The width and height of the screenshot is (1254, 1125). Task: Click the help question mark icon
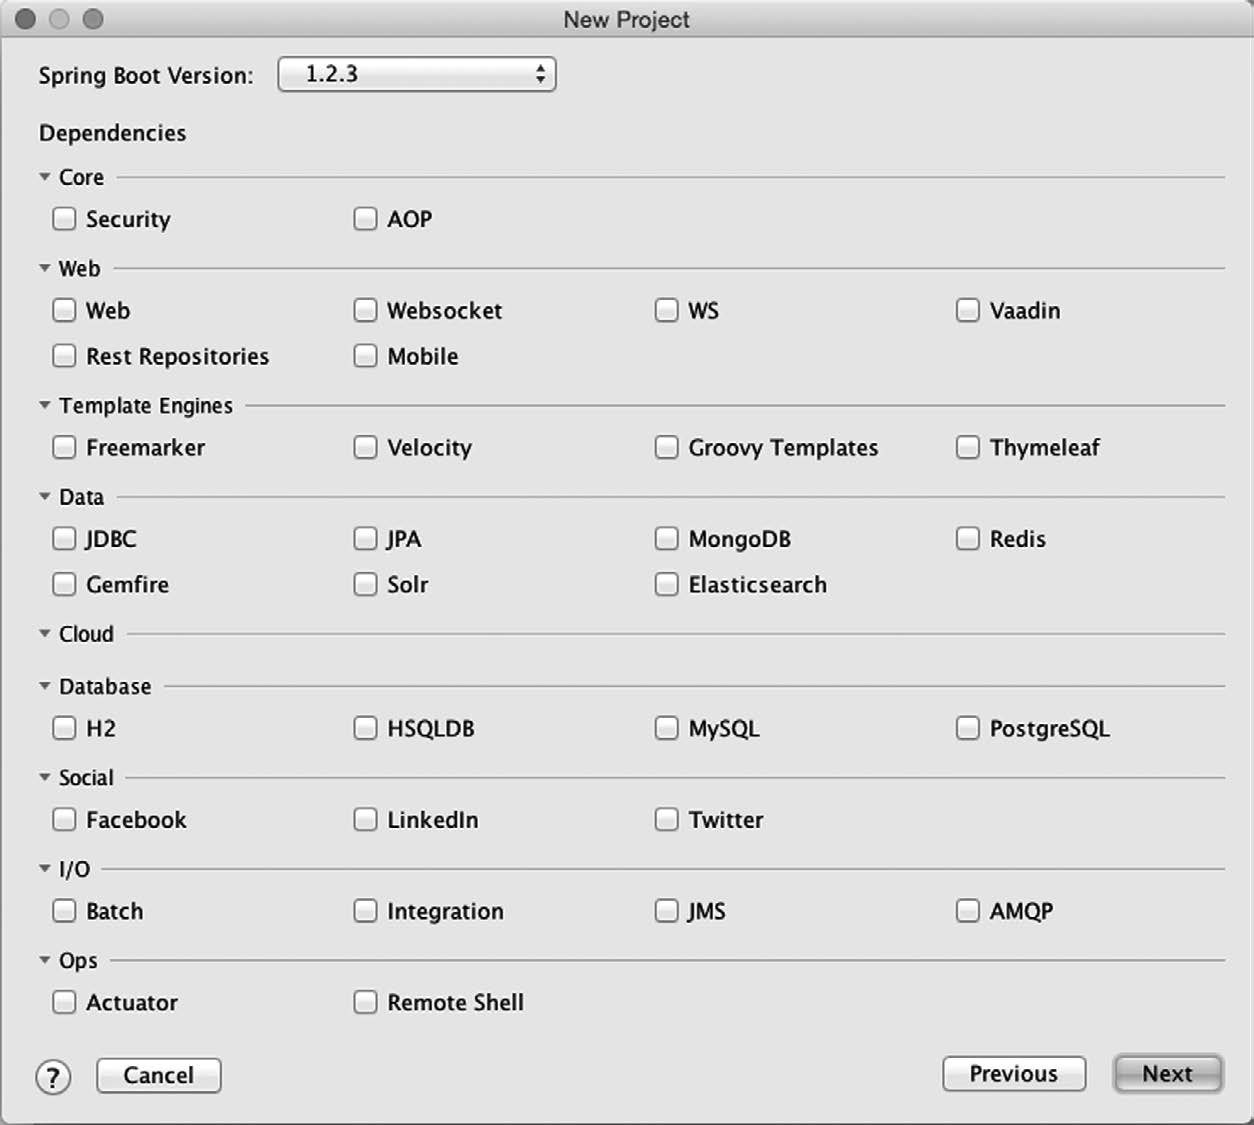click(53, 1077)
